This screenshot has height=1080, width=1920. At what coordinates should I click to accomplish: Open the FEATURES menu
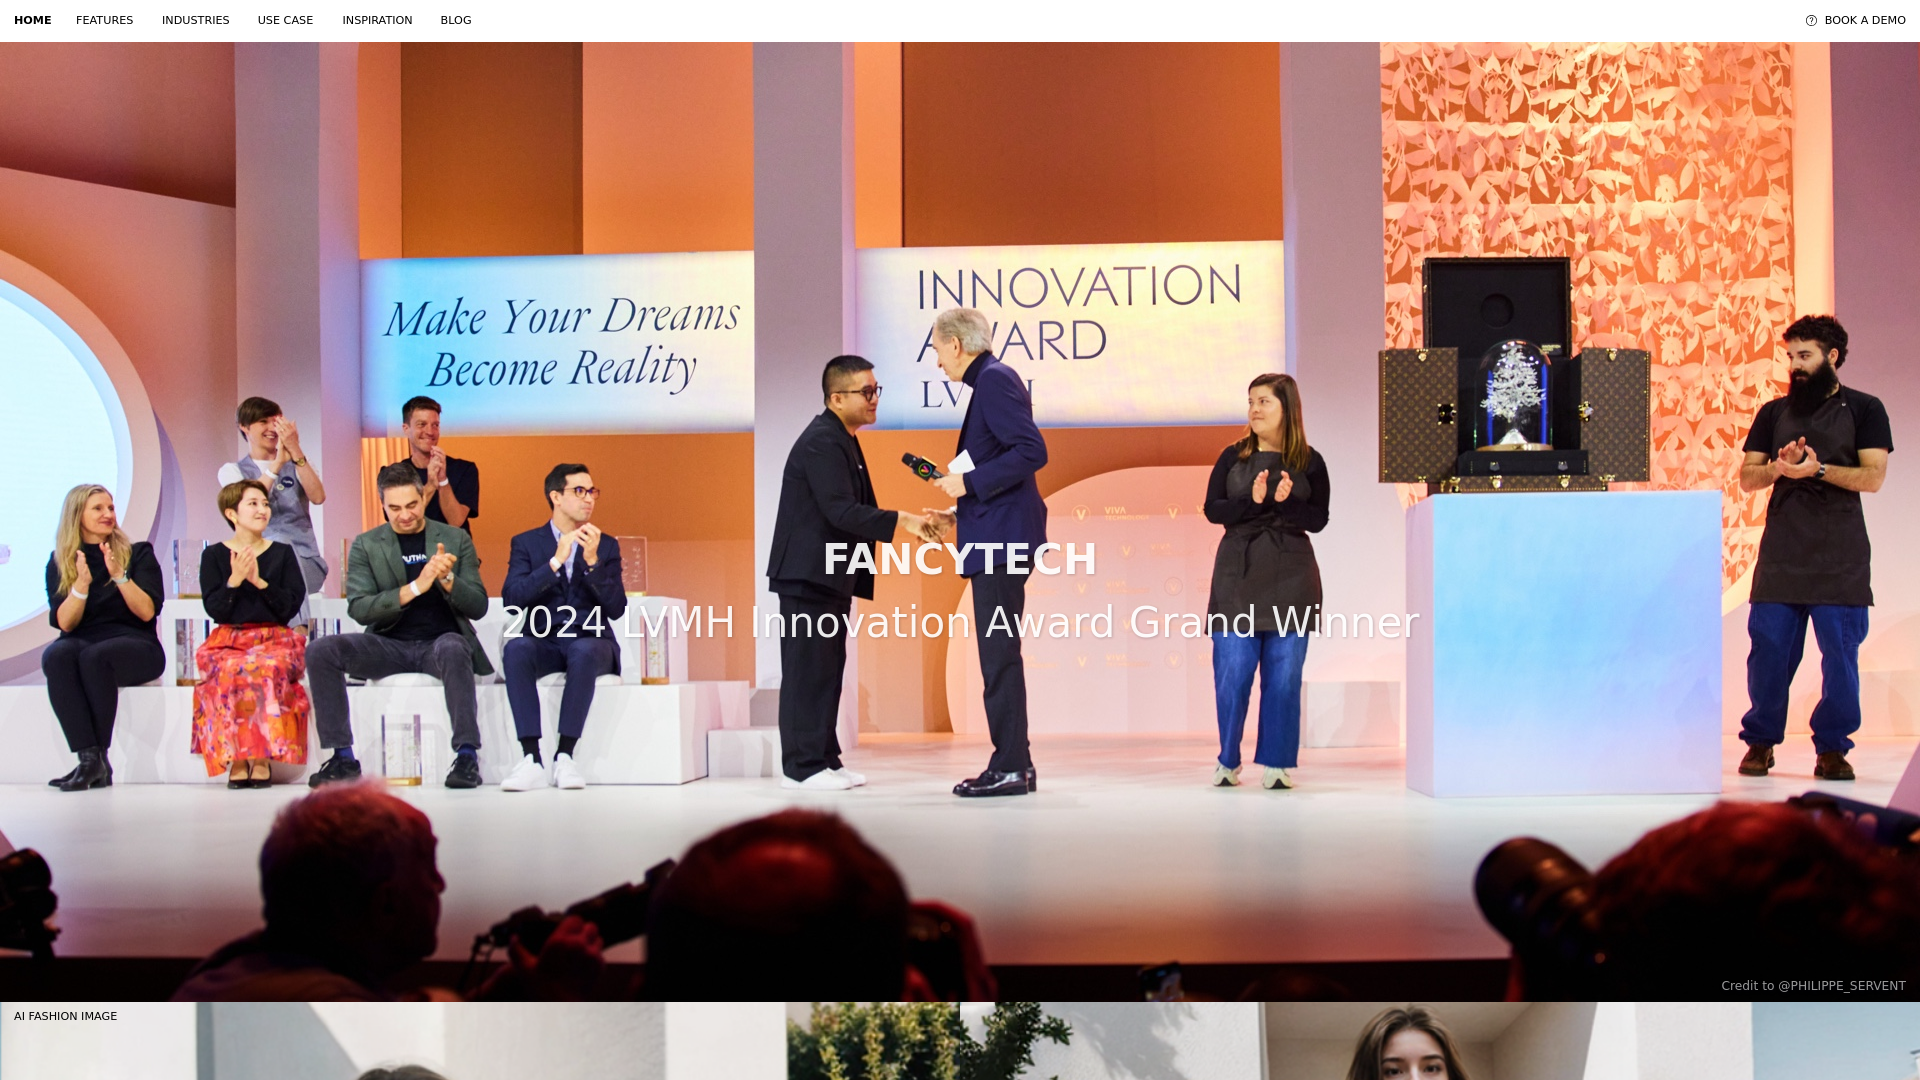coord(104,20)
